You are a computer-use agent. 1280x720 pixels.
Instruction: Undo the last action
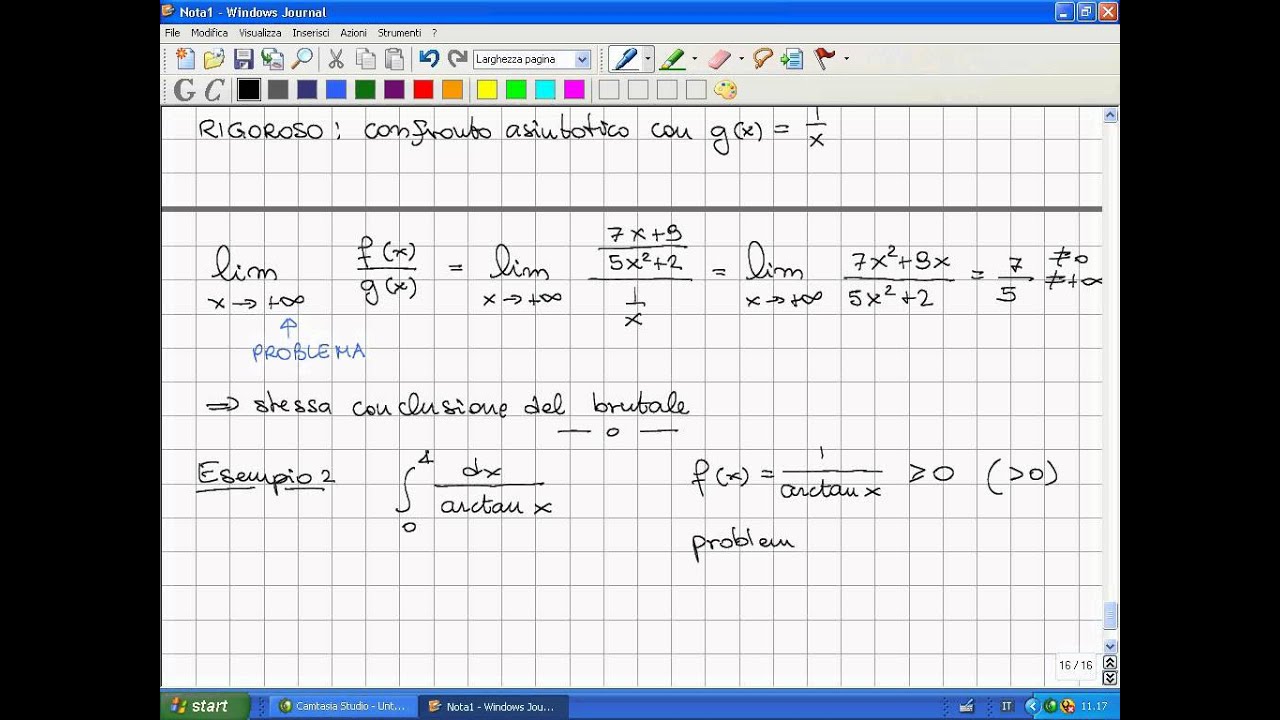(429, 59)
